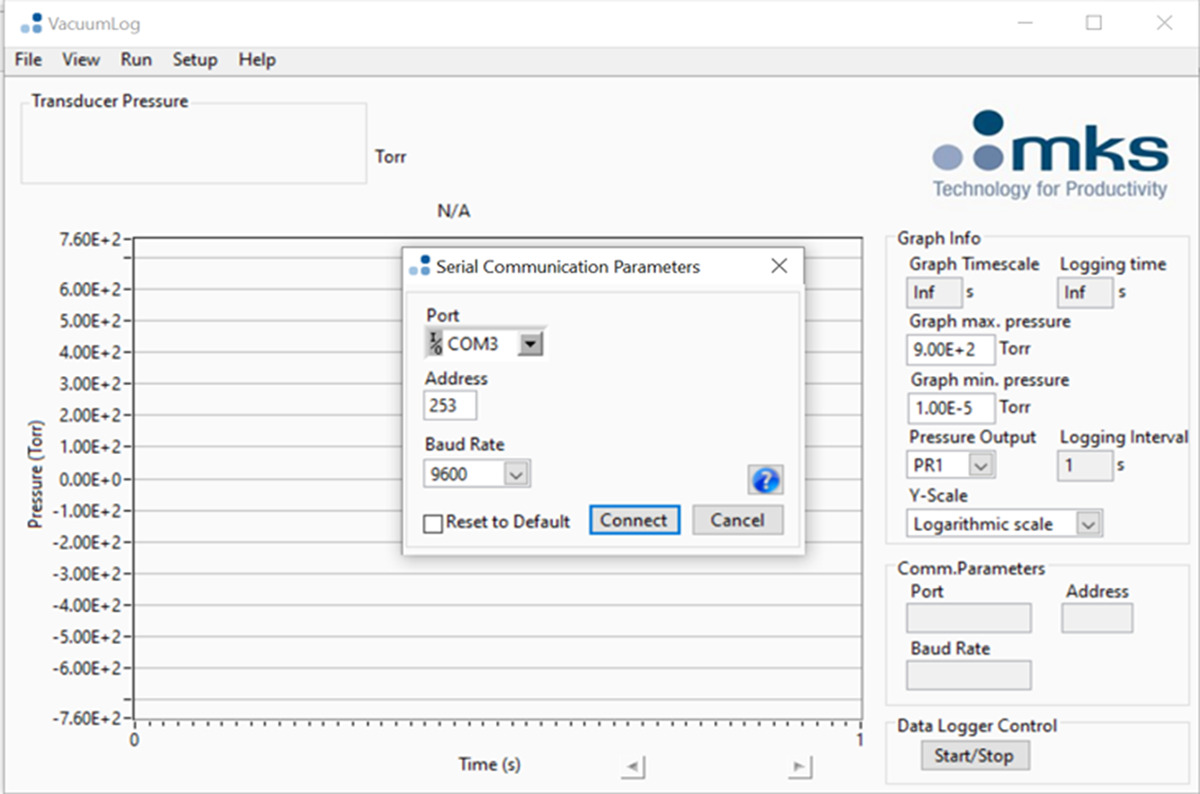Click the left graph scroll arrow

(633, 767)
